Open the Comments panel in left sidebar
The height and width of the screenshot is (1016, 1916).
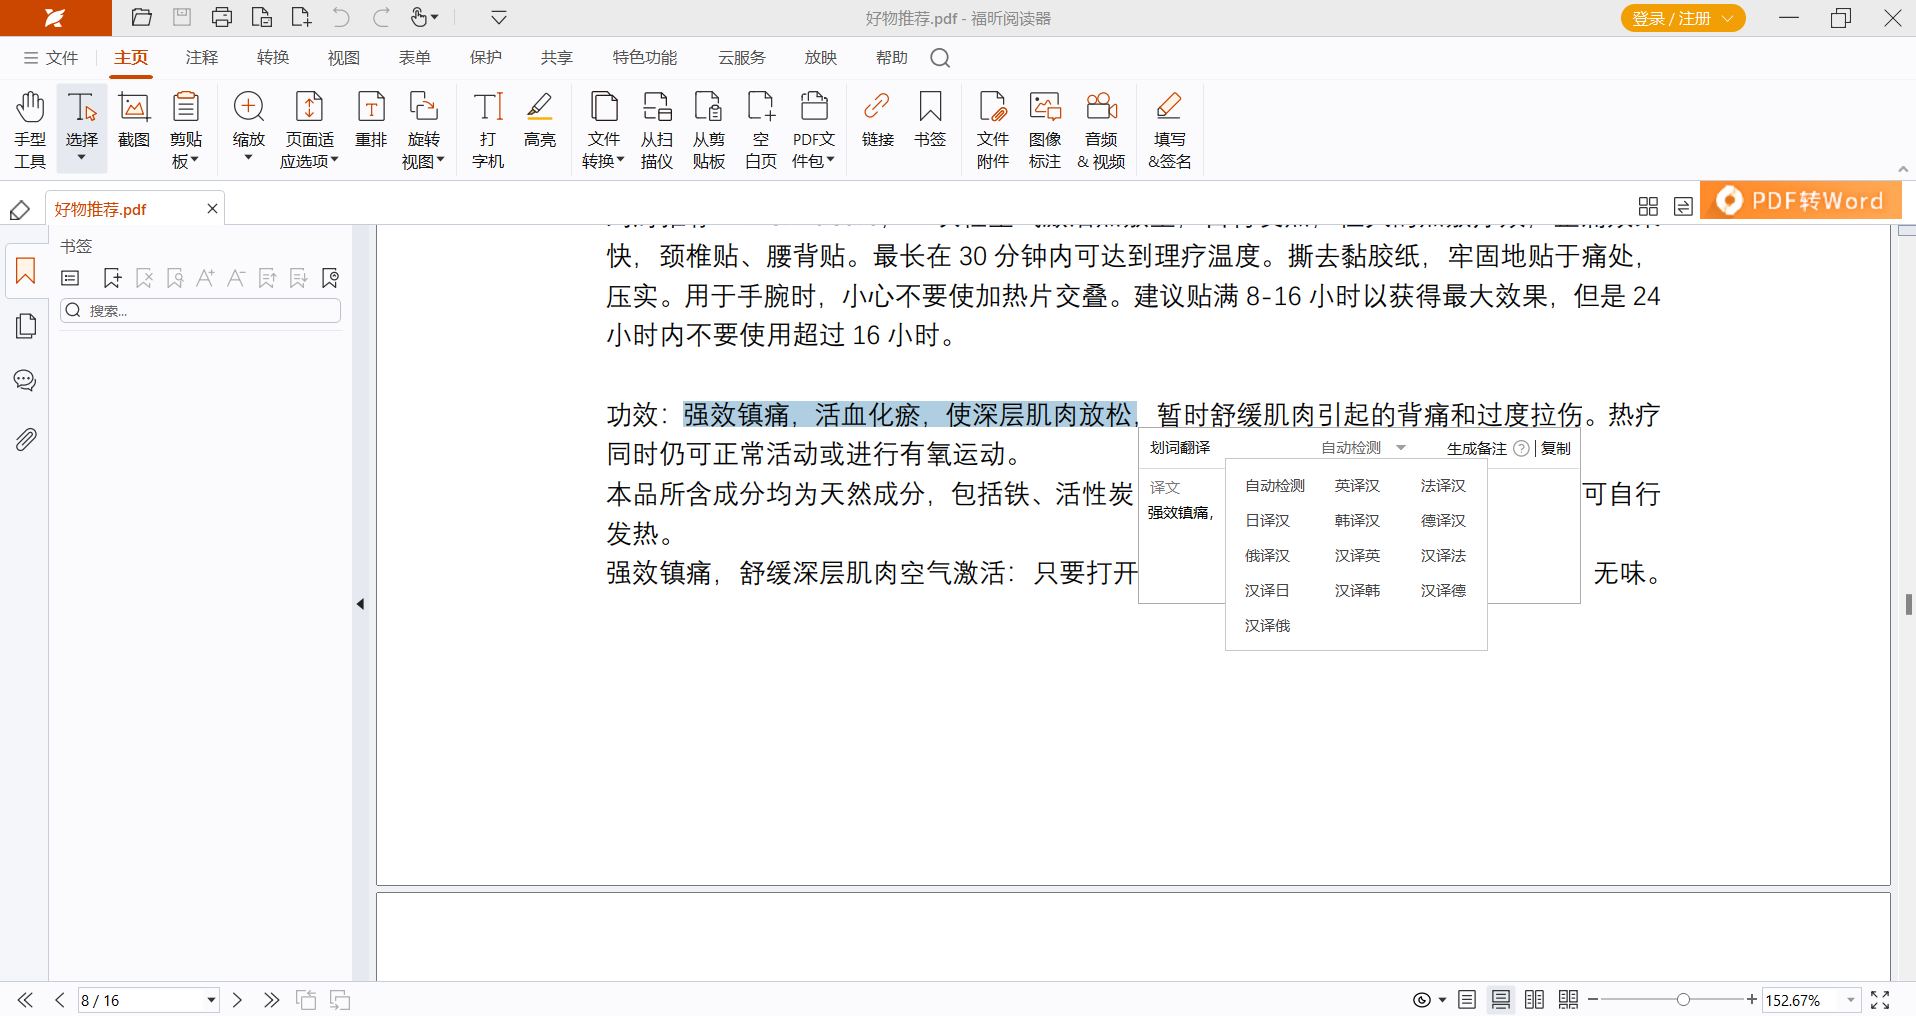click(x=25, y=381)
